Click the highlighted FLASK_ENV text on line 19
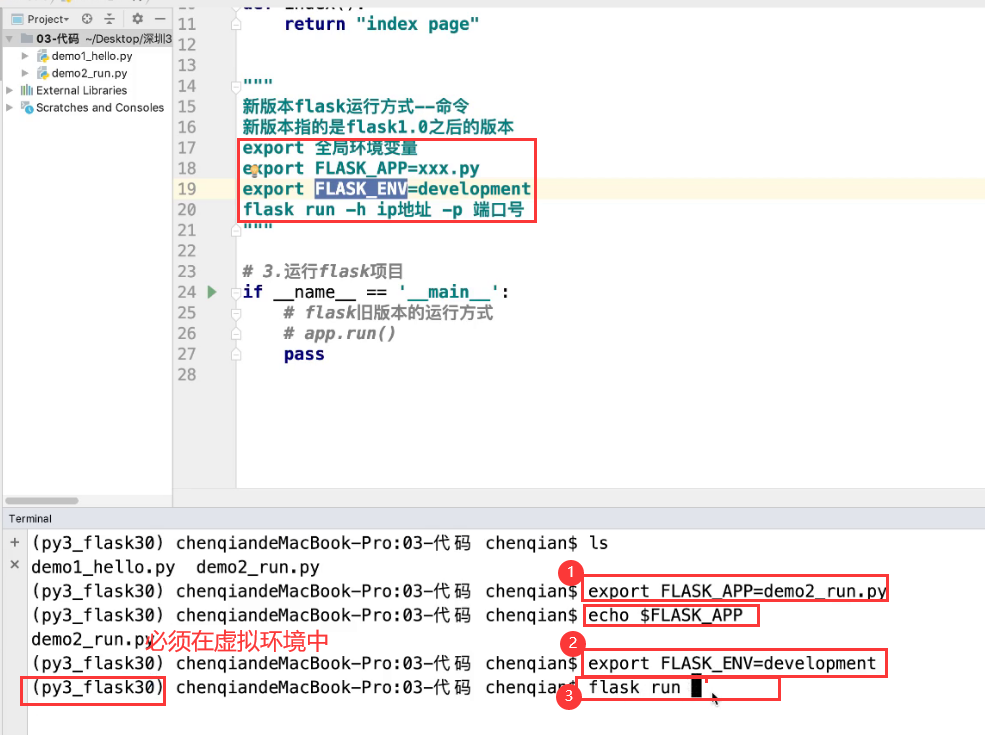The width and height of the screenshot is (985, 735). coord(361,189)
